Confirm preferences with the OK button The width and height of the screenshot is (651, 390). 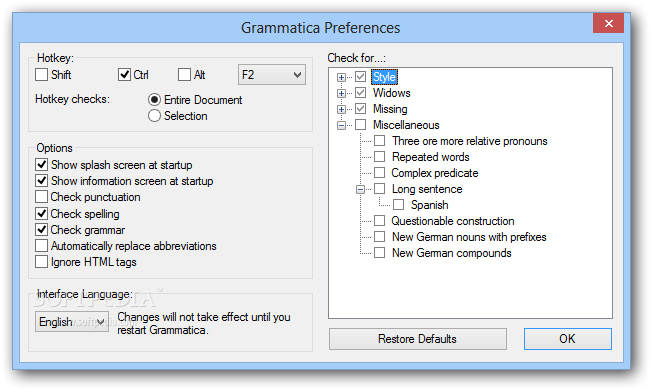coord(568,339)
